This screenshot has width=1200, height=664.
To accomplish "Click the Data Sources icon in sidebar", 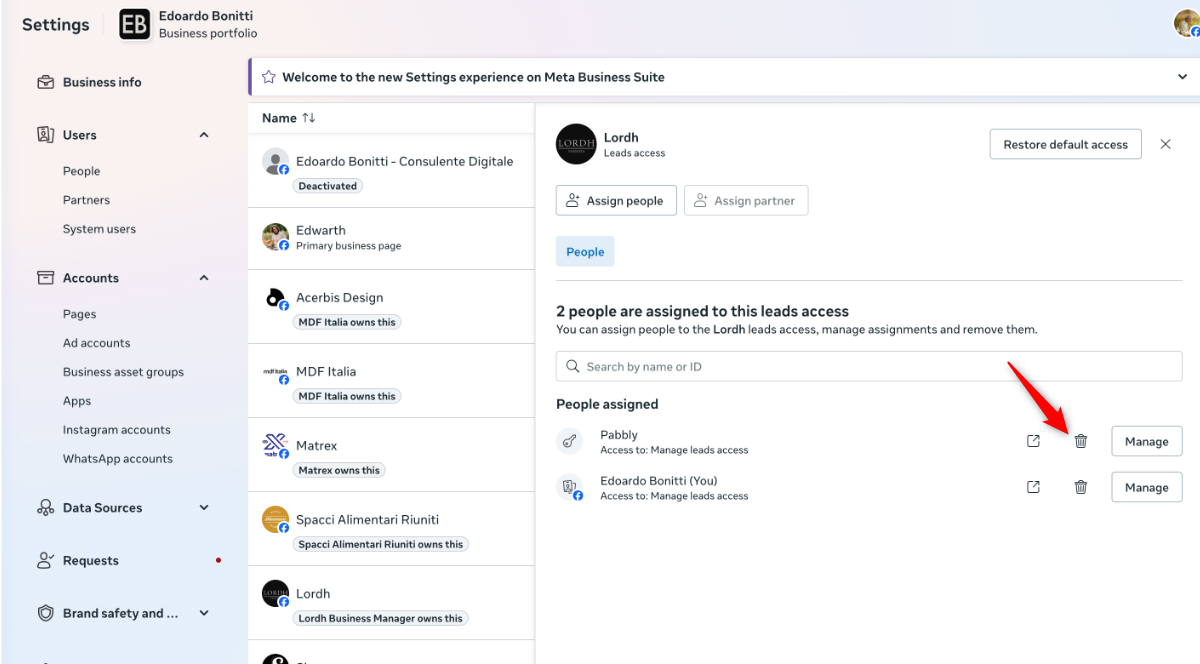I will click(x=45, y=508).
